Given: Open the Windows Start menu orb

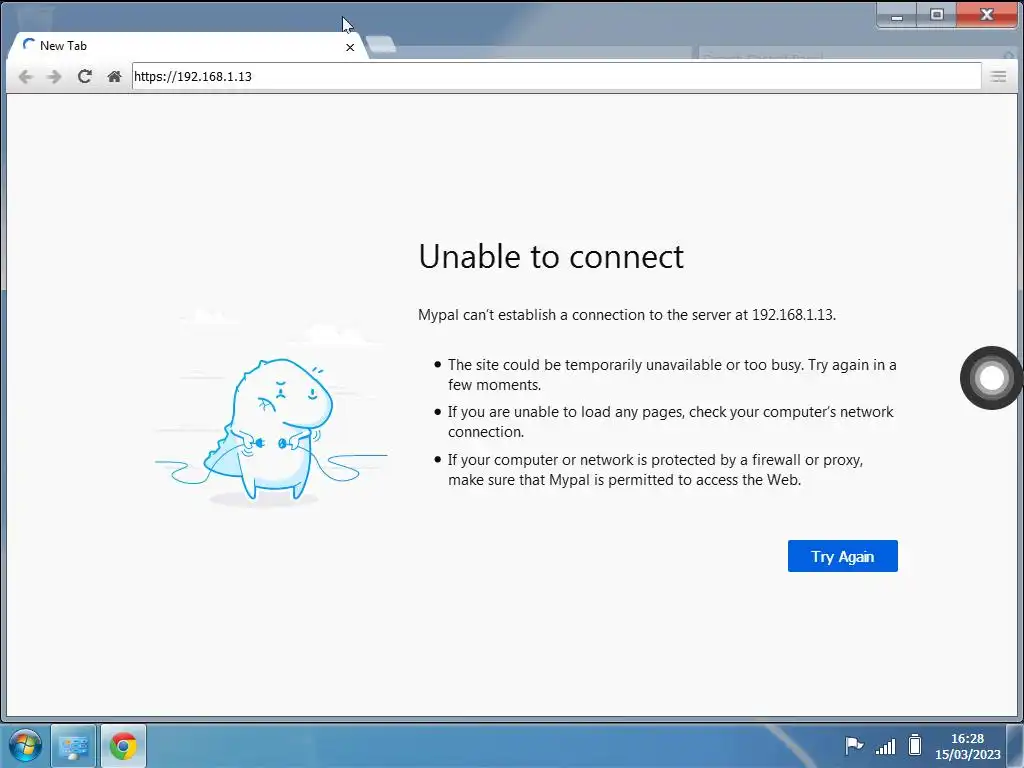Looking at the screenshot, I should pyautogui.click(x=25, y=746).
